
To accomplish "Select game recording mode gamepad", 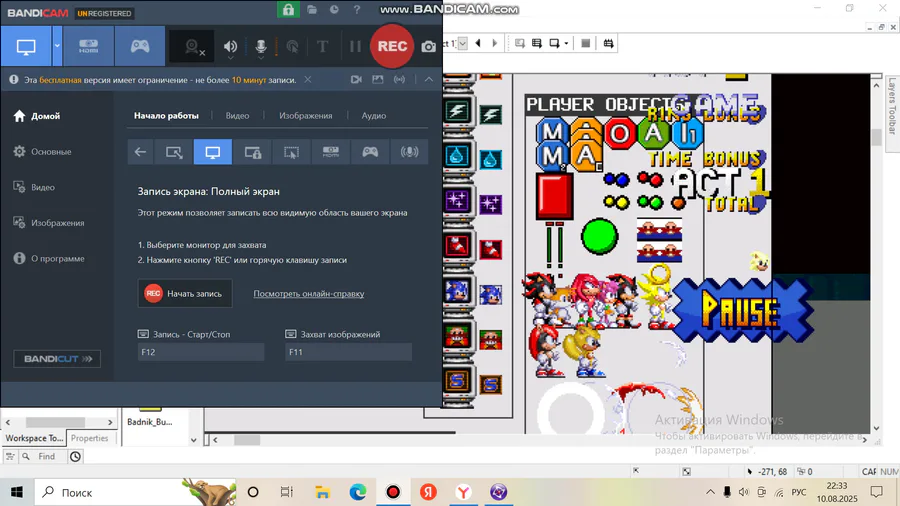I will (x=140, y=46).
